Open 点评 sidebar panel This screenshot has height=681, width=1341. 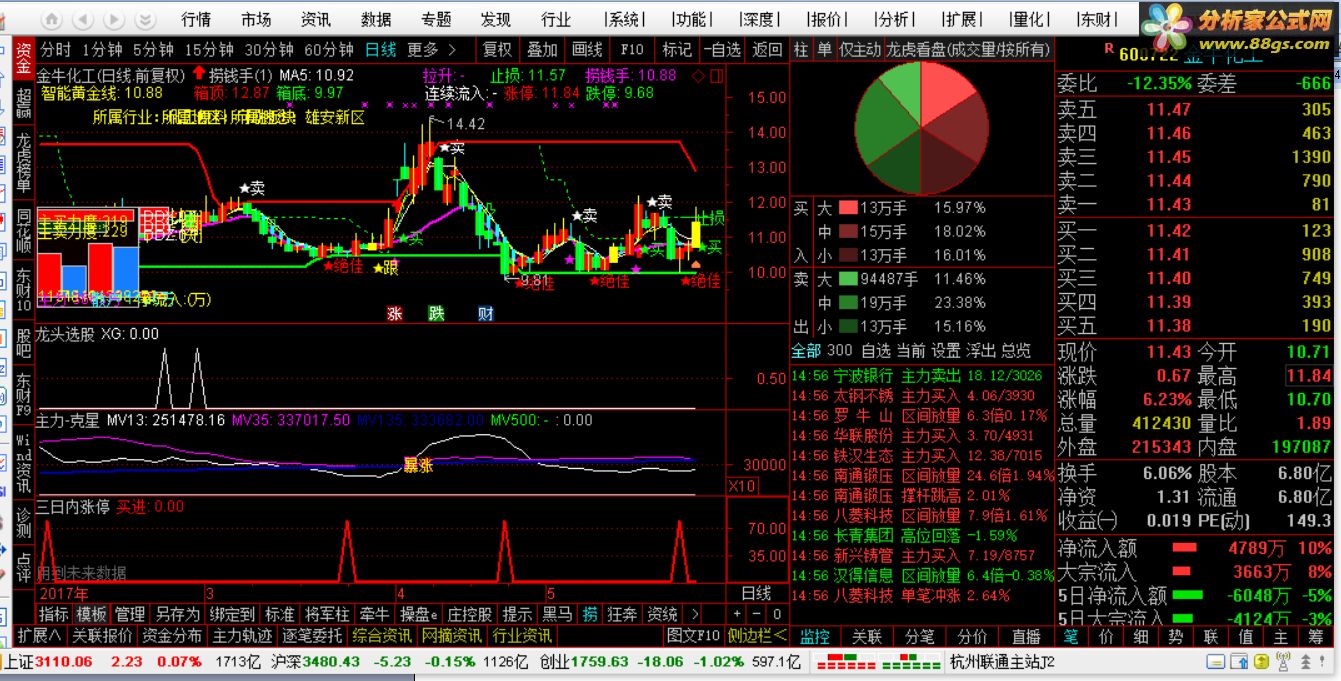[23, 565]
